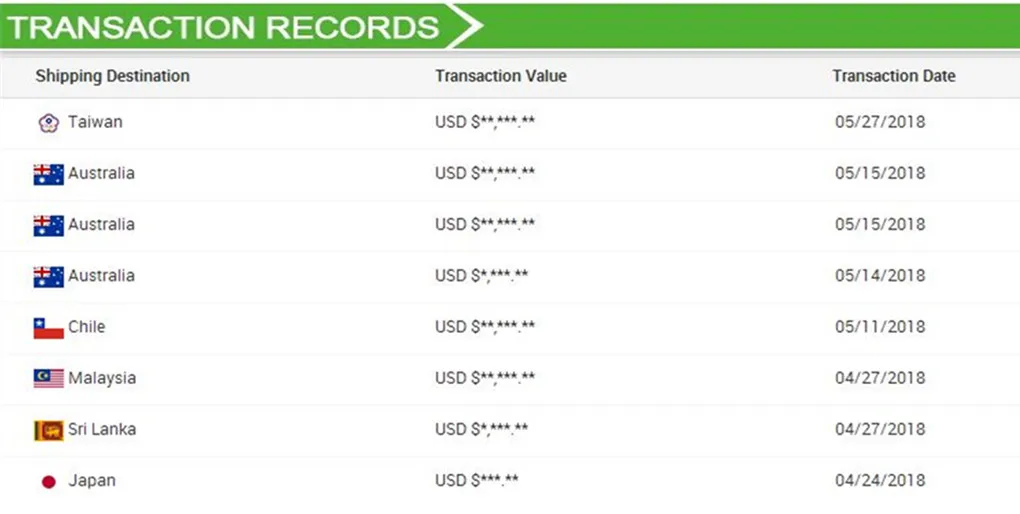Select the Japan destination name
Viewport: 1020px width, 514px height.
91,481
